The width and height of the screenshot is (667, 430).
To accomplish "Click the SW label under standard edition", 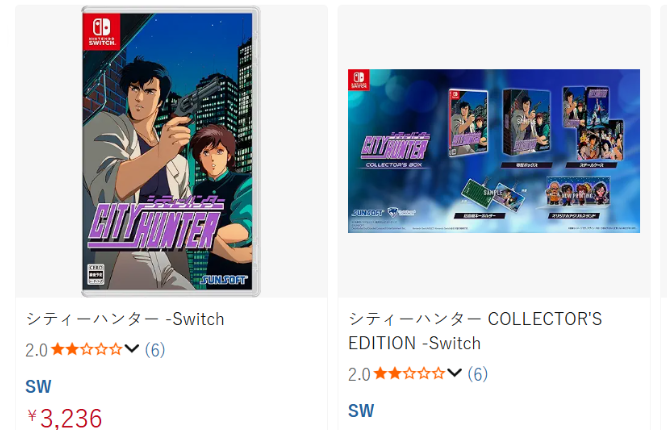I will pyautogui.click(x=38, y=387).
